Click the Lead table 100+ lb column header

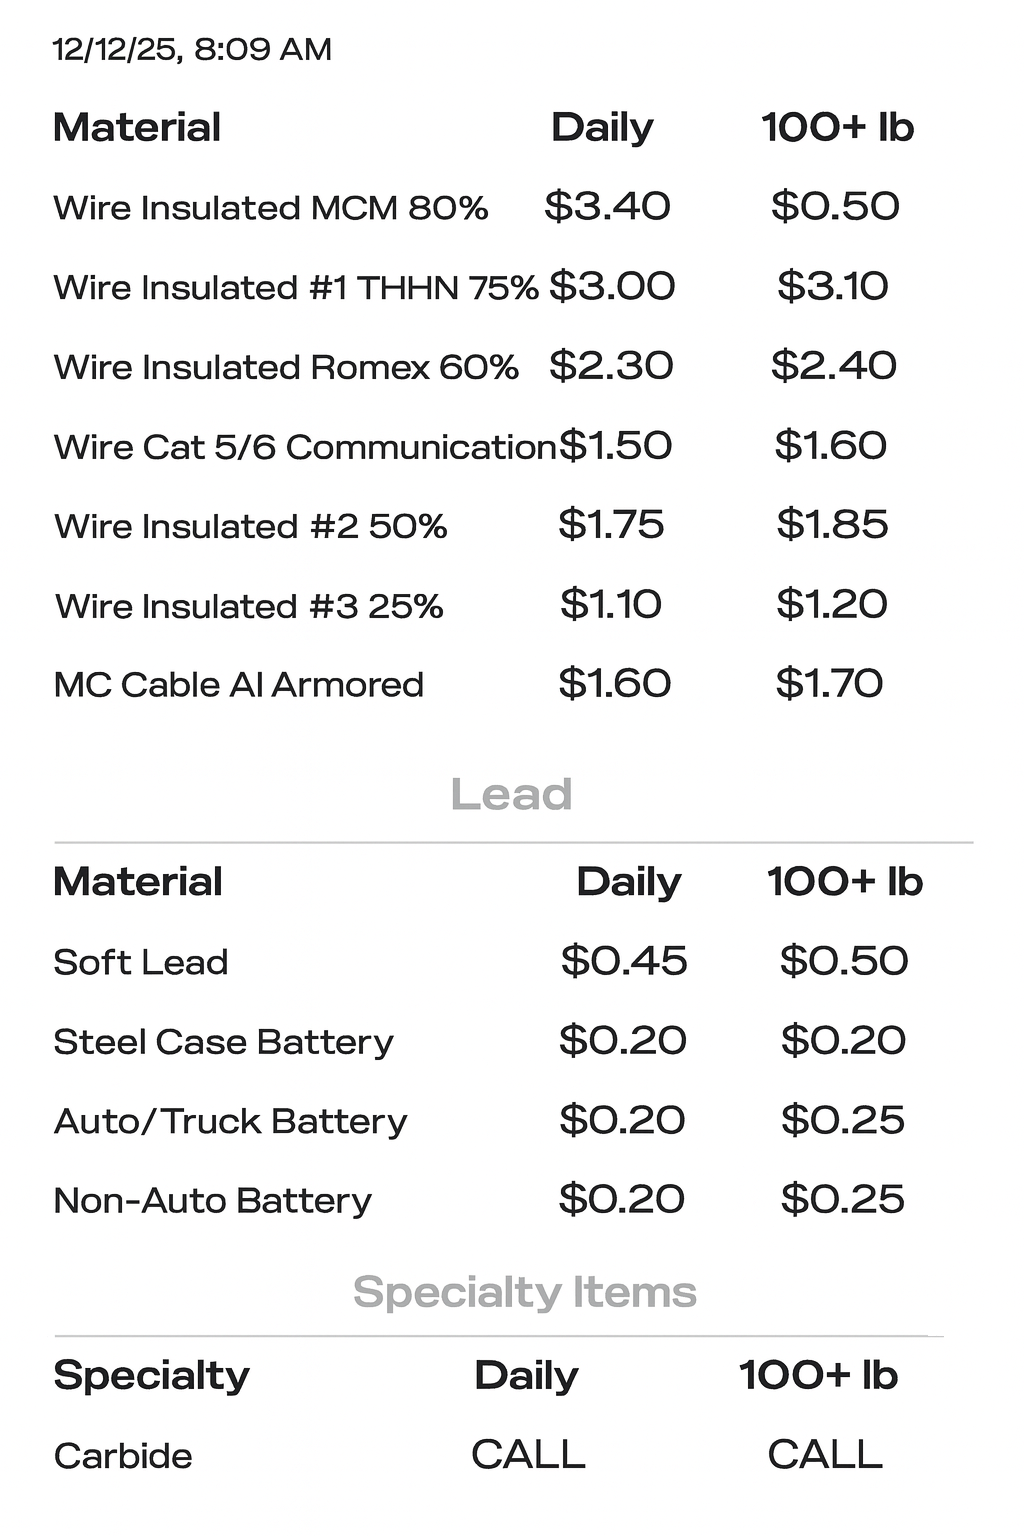(x=844, y=882)
